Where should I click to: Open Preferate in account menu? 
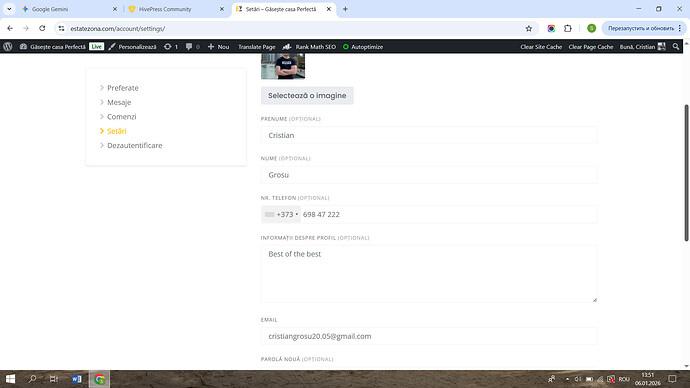123,88
